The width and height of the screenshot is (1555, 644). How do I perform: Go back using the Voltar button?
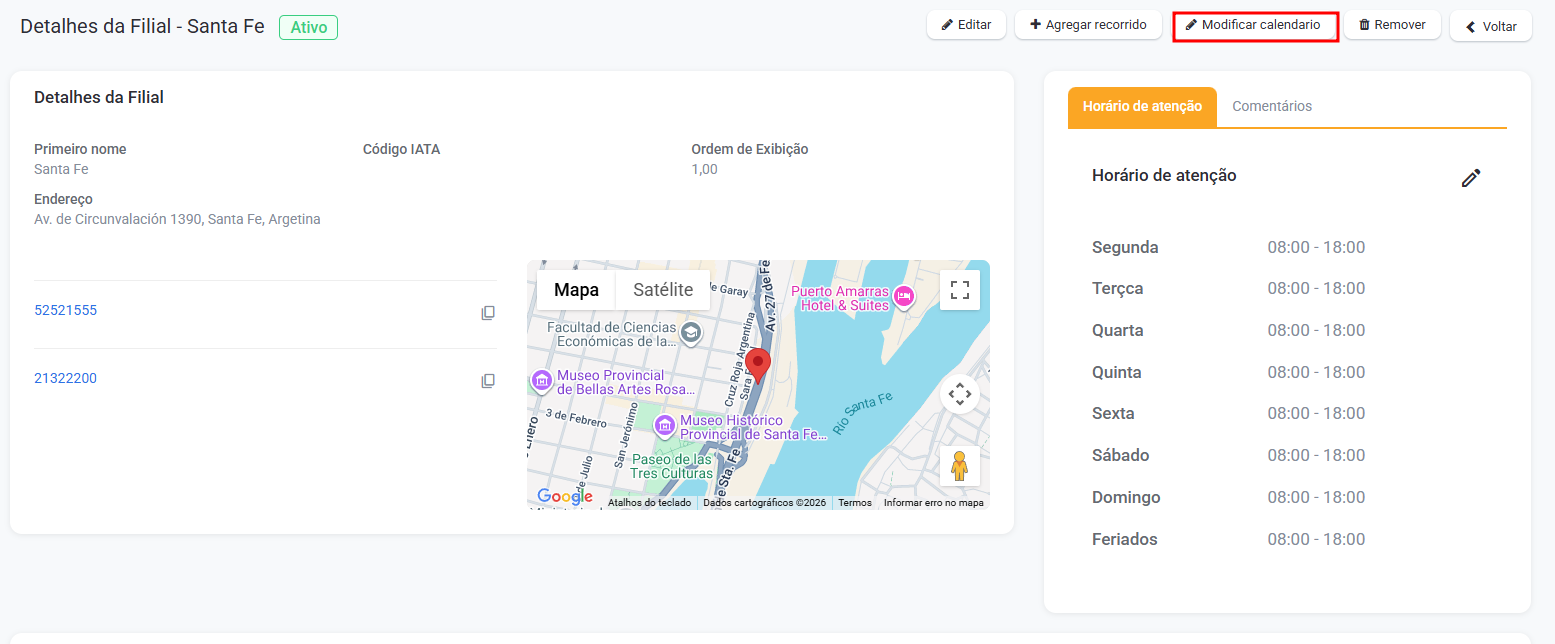point(1491,27)
